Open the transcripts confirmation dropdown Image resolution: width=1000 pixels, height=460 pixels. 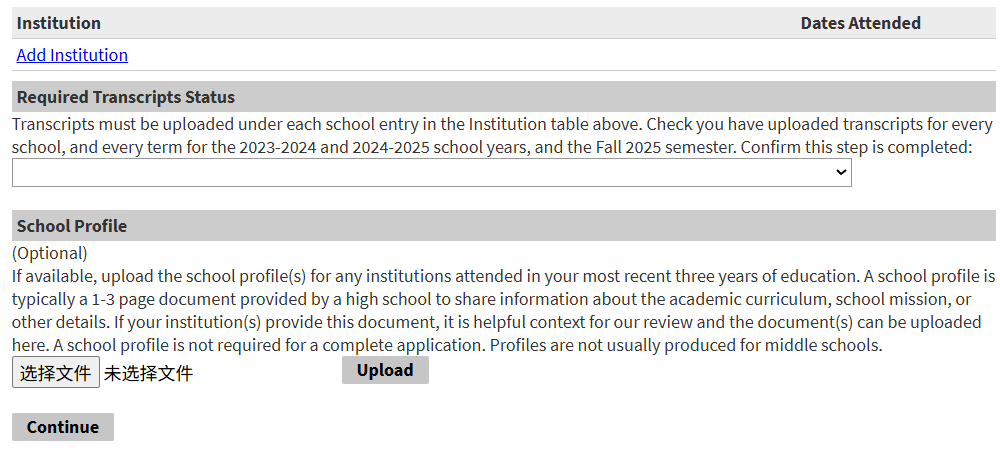click(x=431, y=172)
